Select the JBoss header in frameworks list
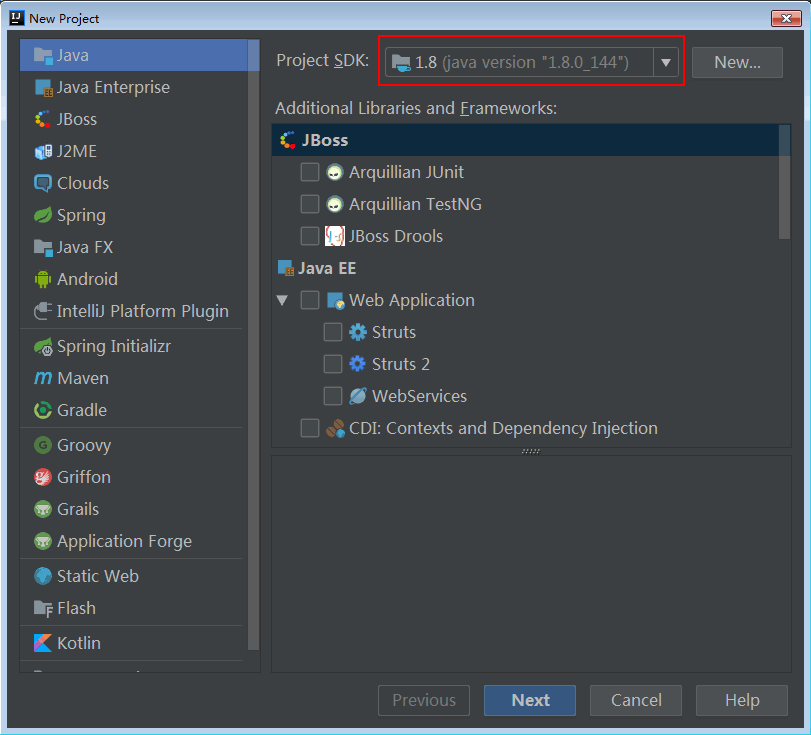Image resolution: width=811 pixels, height=735 pixels. 525,140
